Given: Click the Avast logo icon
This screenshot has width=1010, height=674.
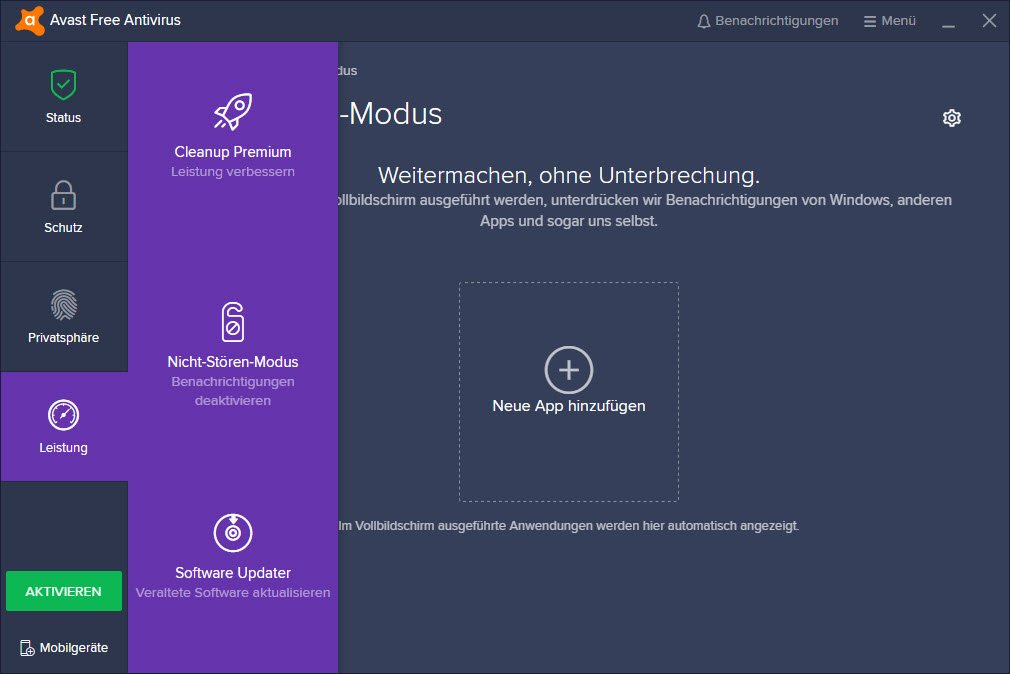Looking at the screenshot, I should 30,21.
